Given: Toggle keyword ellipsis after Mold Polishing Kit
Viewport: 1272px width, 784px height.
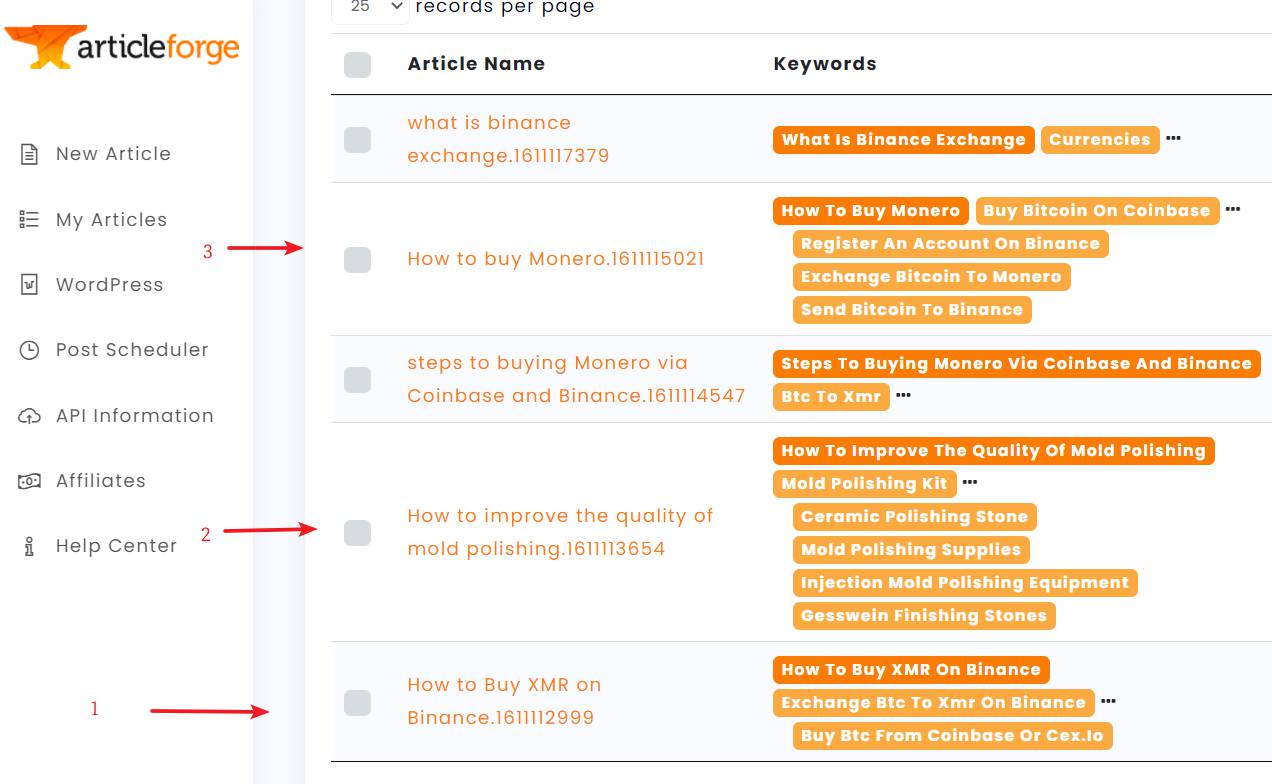Looking at the screenshot, I should click(969, 482).
